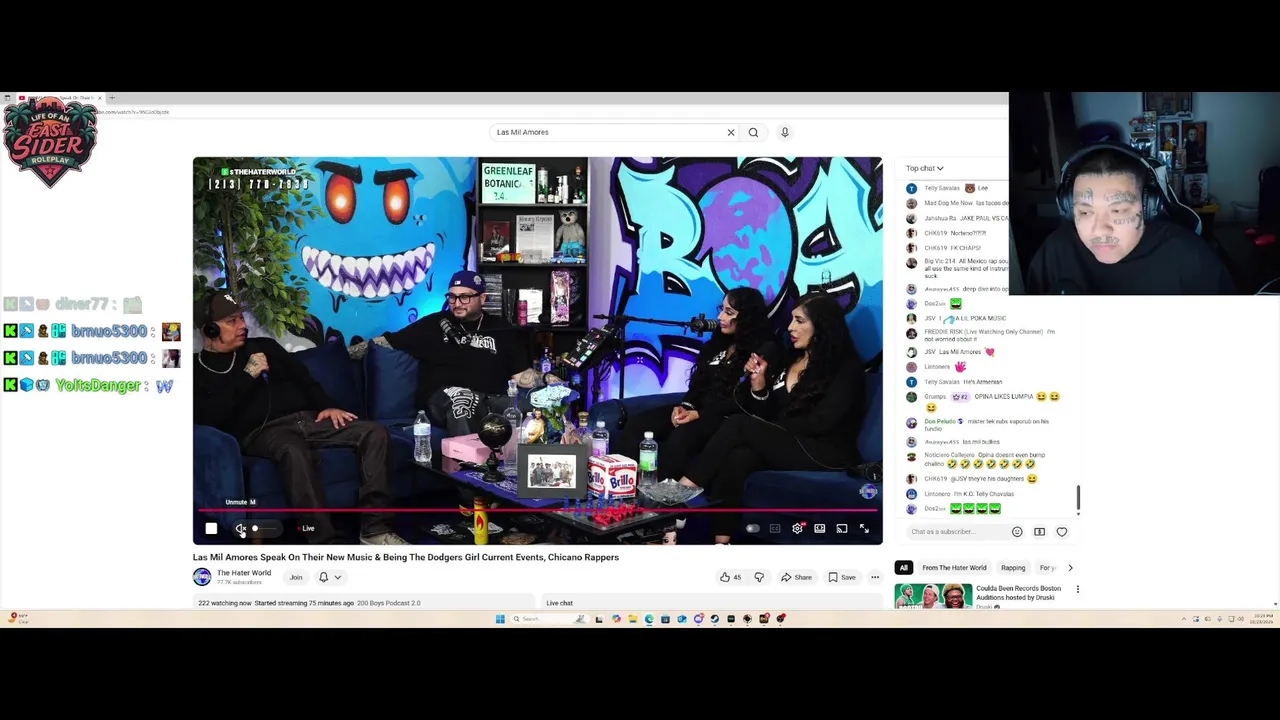Open more actions ellipsis under the video
Screen dimensions: 1280x720
(875, 577)
